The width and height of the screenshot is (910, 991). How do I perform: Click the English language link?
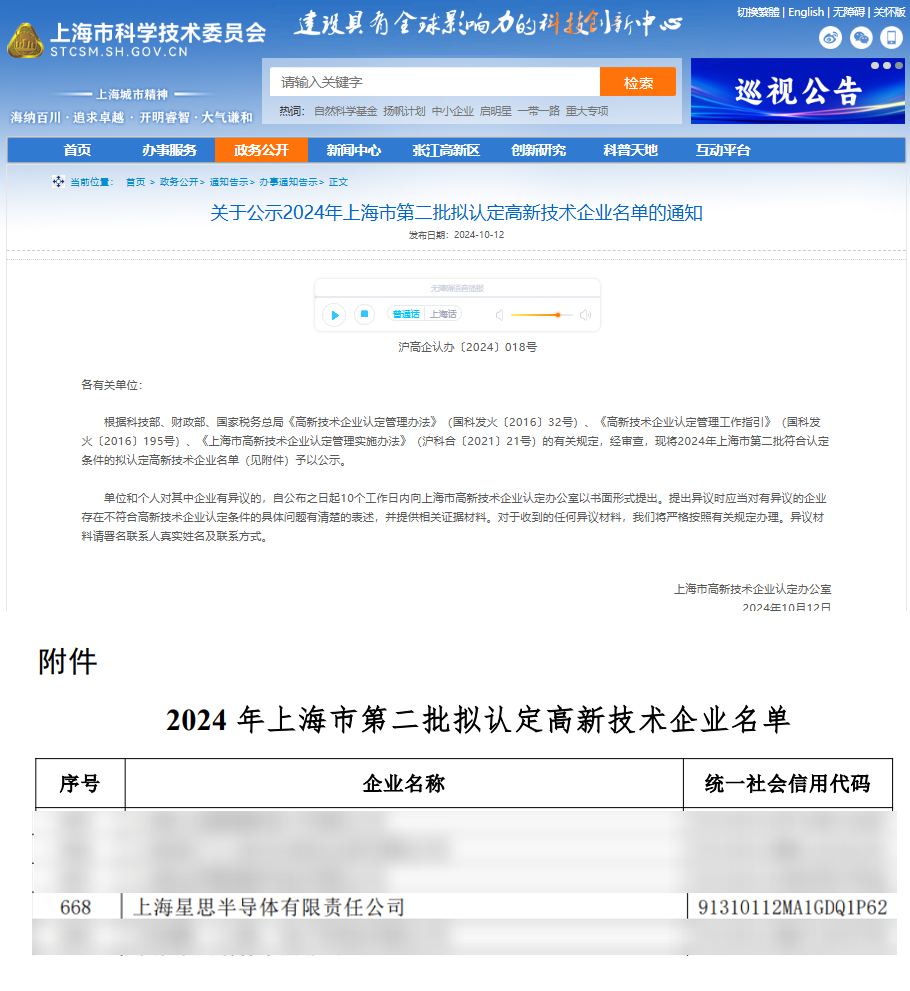coord(806,12)
